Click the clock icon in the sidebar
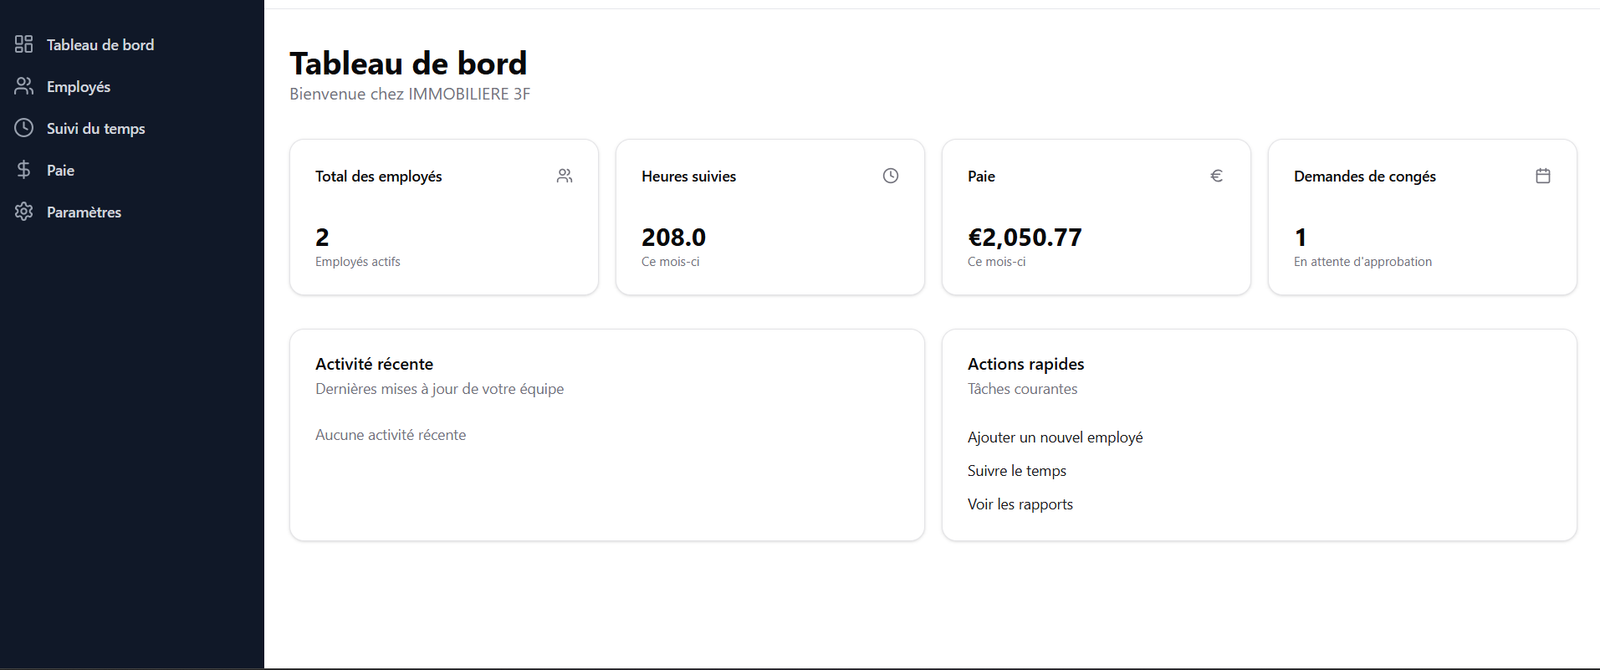The height and width of the screenshot is (670, 1600). point(24,128)
